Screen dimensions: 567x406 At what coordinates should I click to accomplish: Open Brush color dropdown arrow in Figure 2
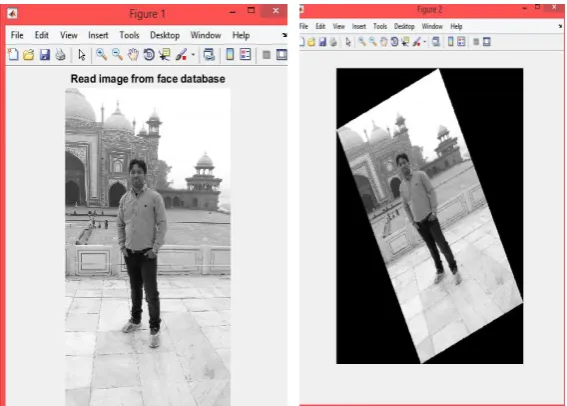[x=425, y=42]
